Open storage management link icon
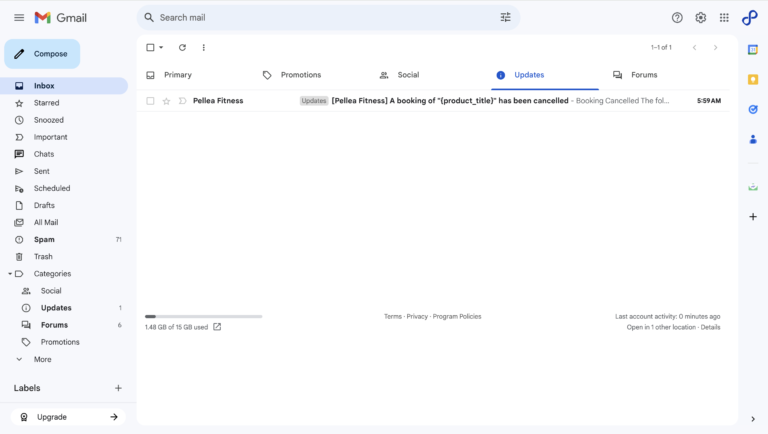The width and height of the screenshot is (768, 434). pyautogui.click(x=217, y=327)
